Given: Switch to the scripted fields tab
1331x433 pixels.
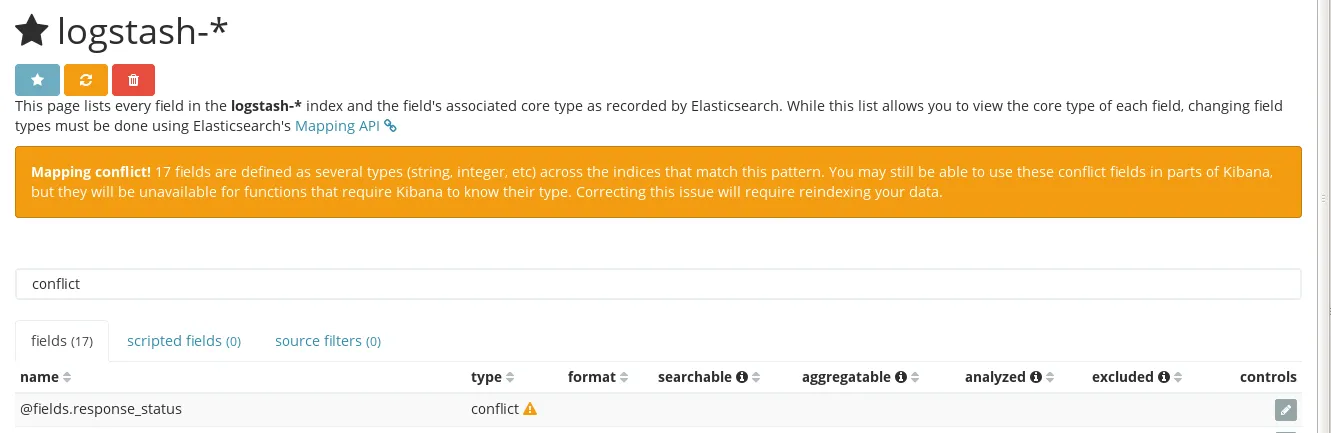Looking at the screenshot, I should [184, 341].
